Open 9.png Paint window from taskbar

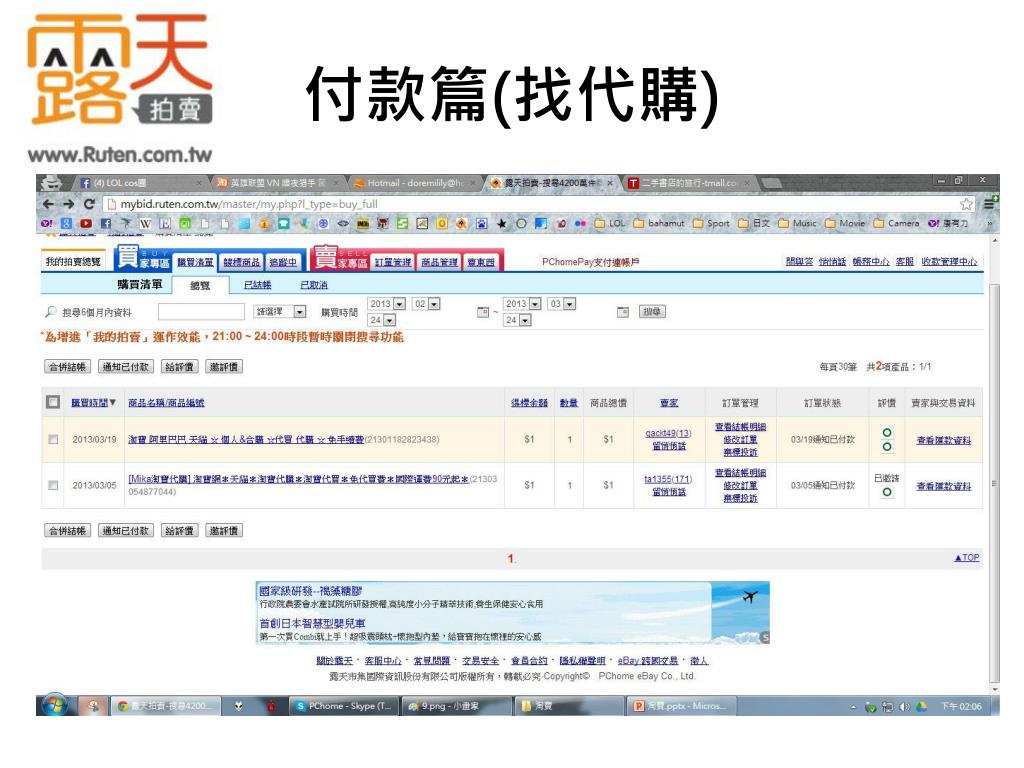pos(456,706)
